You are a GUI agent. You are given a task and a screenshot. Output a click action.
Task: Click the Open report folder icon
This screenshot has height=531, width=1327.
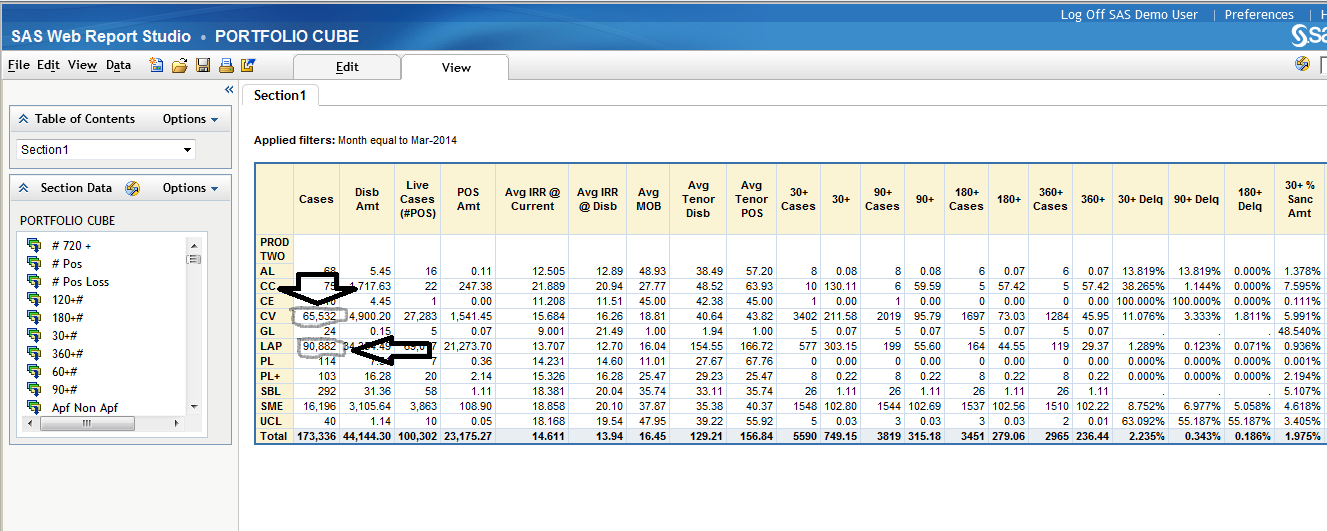pyautogui.click(x=180, y=66)
